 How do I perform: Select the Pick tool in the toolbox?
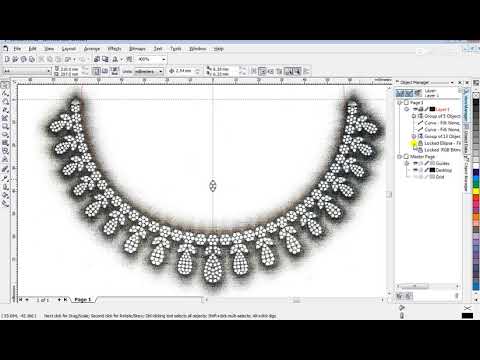tap(5, 85)
